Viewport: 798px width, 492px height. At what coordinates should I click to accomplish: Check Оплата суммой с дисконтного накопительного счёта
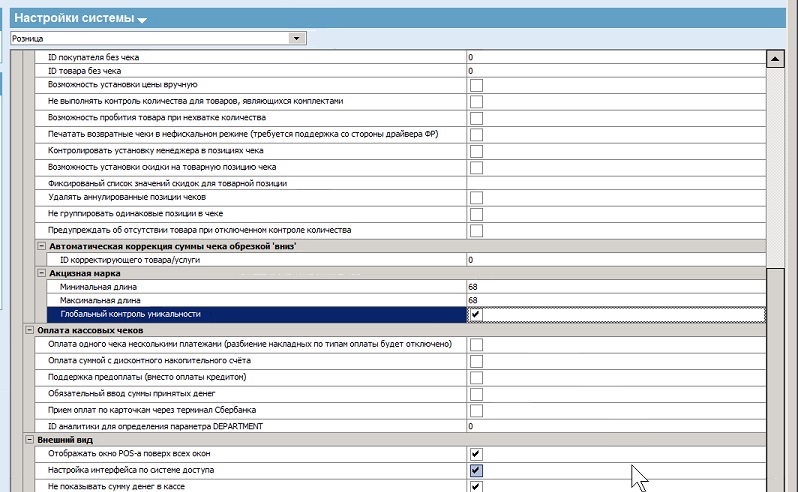pos(476,361)
